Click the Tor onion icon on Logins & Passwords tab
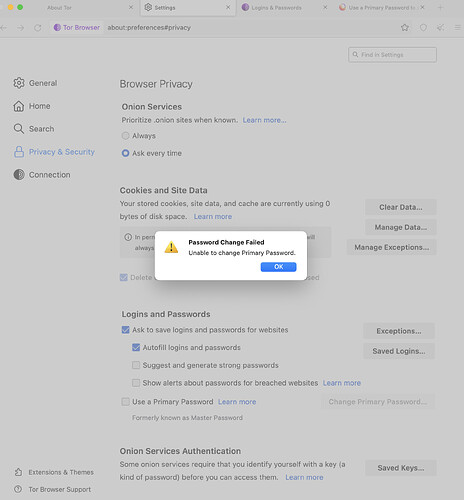The width and height of the screenshot is (464, 500). (x=245, y=7)
